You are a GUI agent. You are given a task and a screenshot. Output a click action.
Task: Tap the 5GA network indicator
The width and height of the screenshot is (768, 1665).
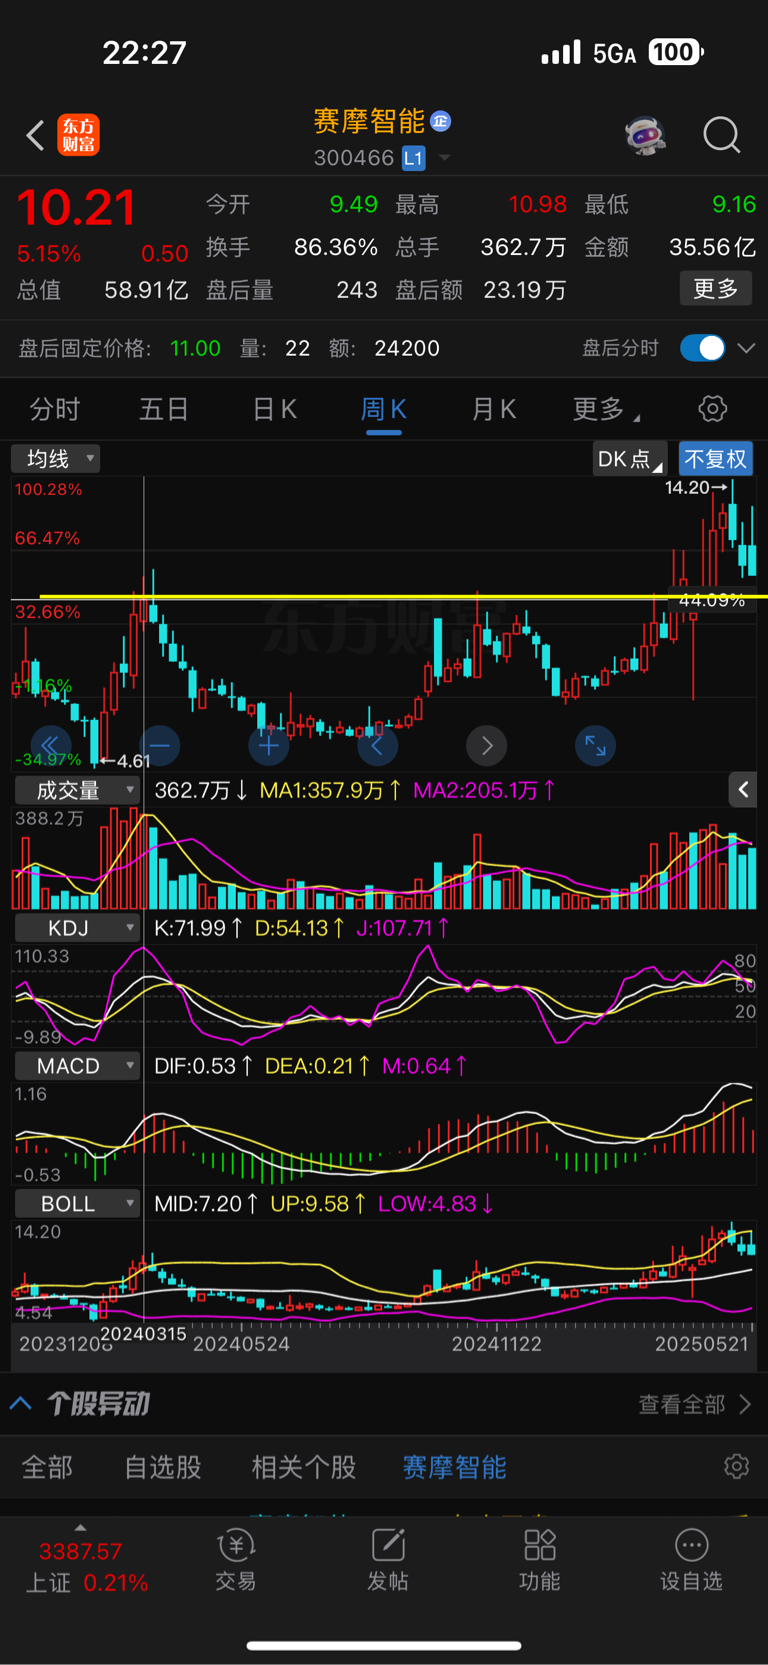(614, 53)
